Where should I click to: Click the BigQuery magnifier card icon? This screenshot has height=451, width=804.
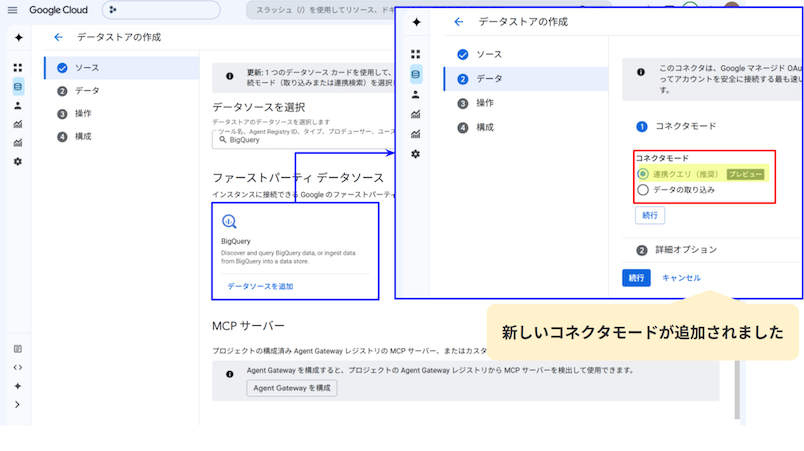pos(229,221)
